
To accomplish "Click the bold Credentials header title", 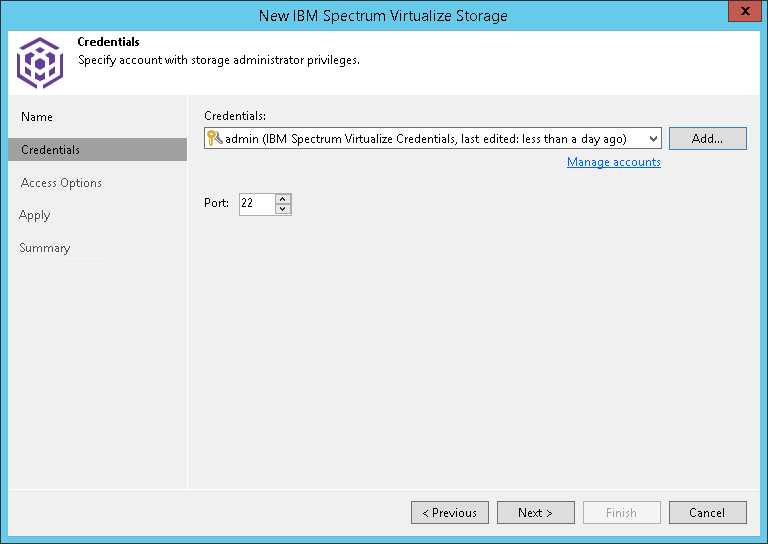I will 108,43.
